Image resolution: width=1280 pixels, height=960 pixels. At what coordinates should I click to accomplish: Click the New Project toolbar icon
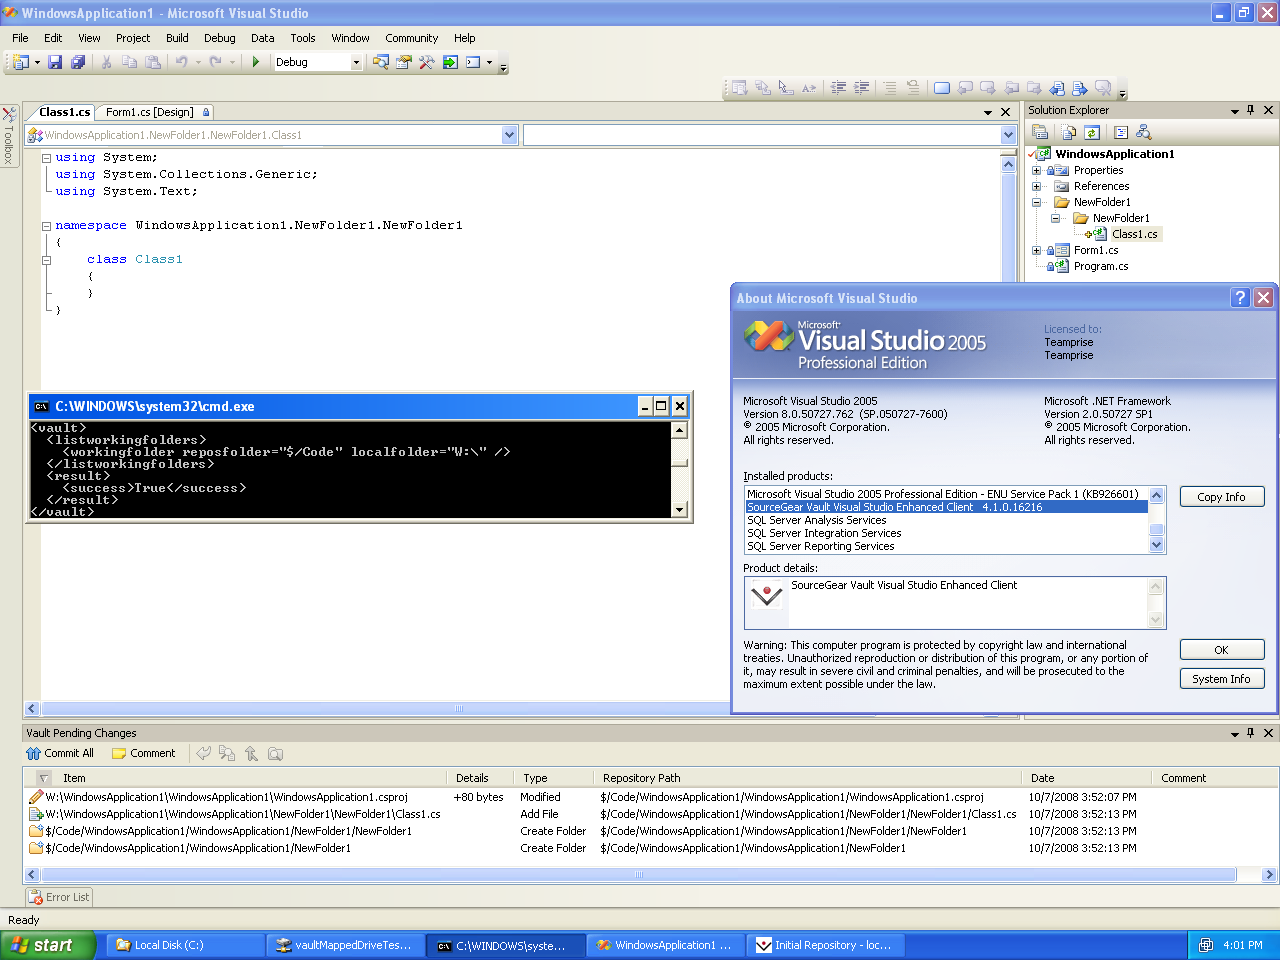[x=21, y=62]
